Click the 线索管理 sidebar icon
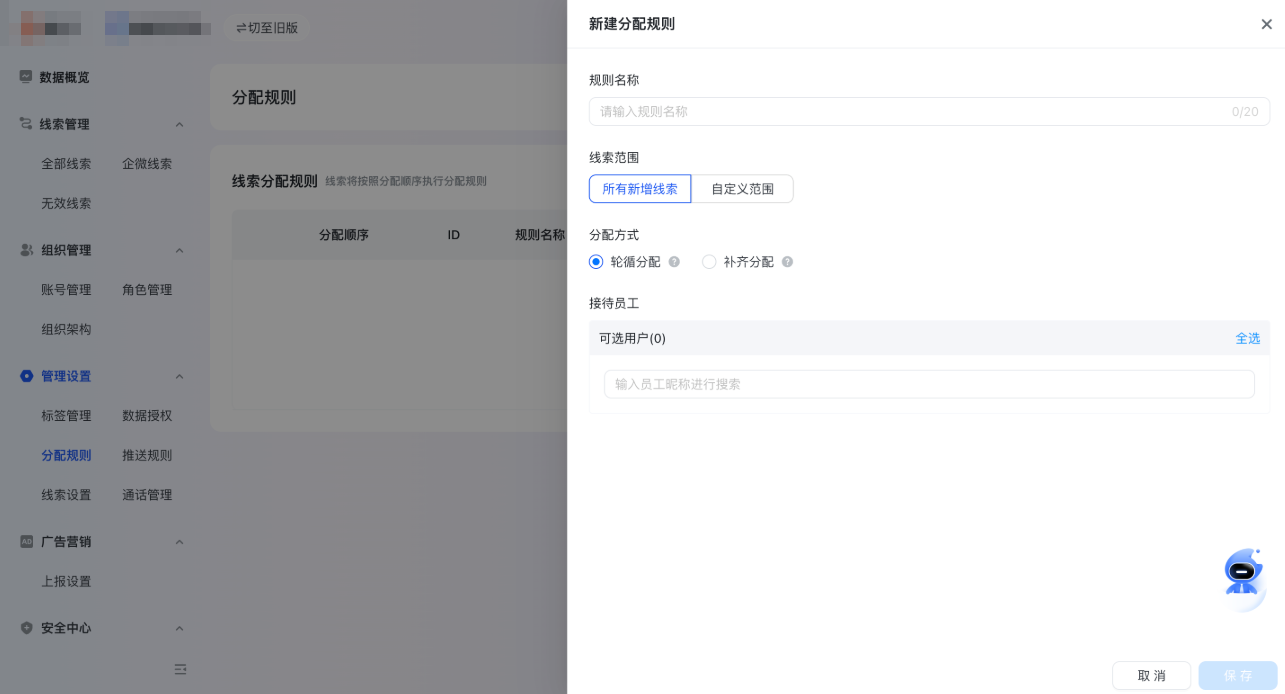1285x694 pixels. click(27, 124)
